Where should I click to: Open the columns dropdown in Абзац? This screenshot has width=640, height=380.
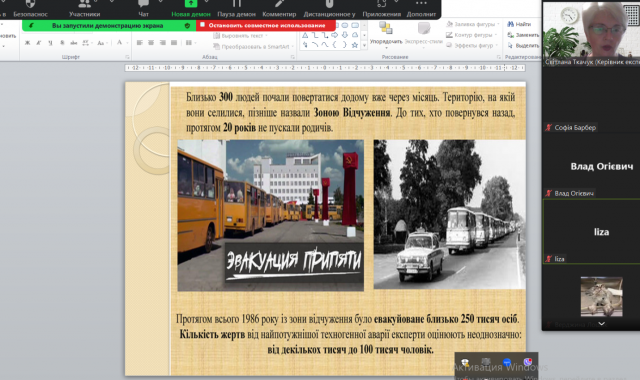point(190,42)
